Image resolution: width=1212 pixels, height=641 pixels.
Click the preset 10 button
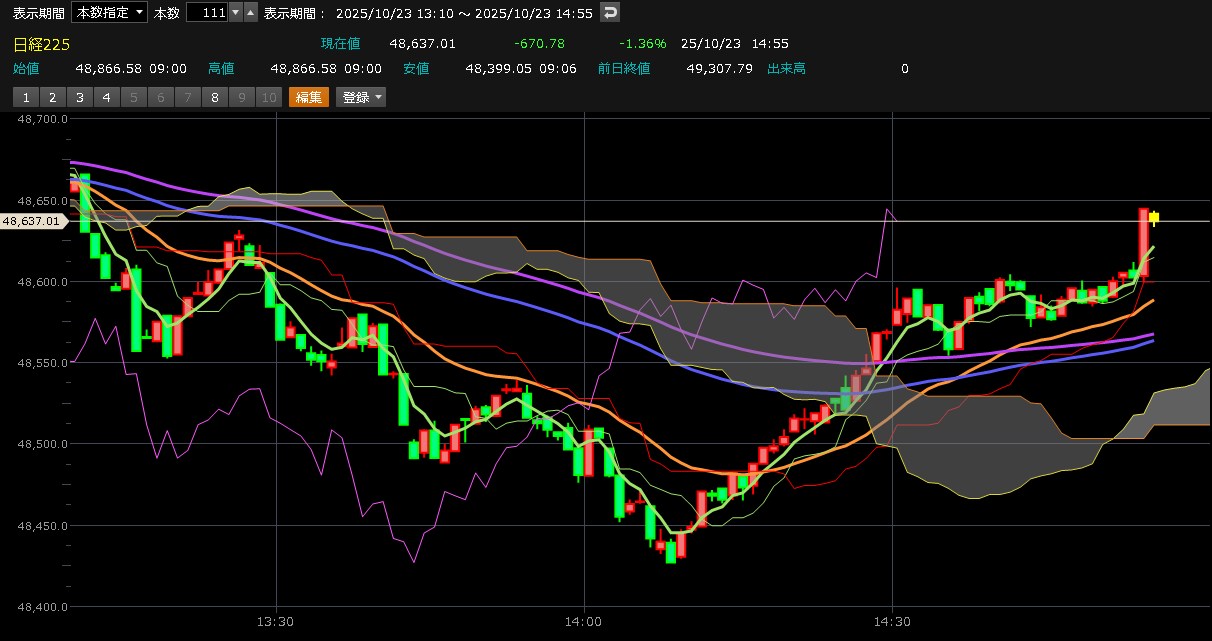tap(268, 97)
